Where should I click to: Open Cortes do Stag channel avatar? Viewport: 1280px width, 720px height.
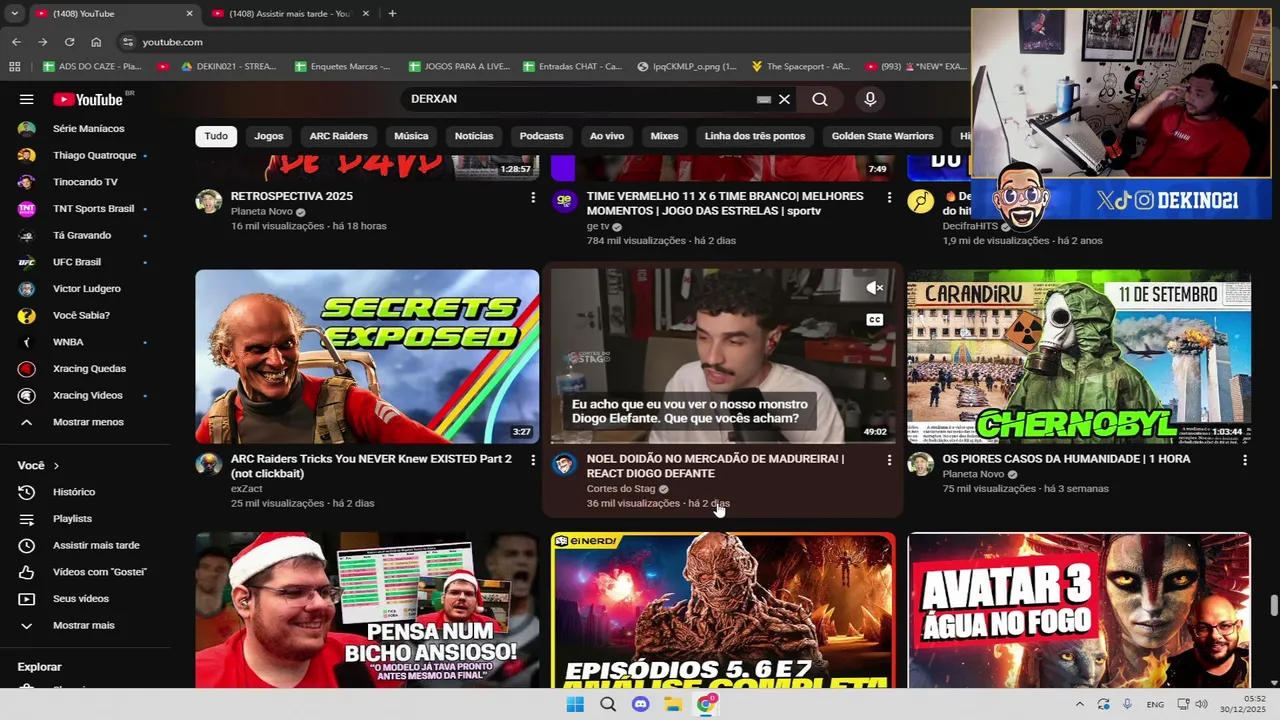(565, 464)
